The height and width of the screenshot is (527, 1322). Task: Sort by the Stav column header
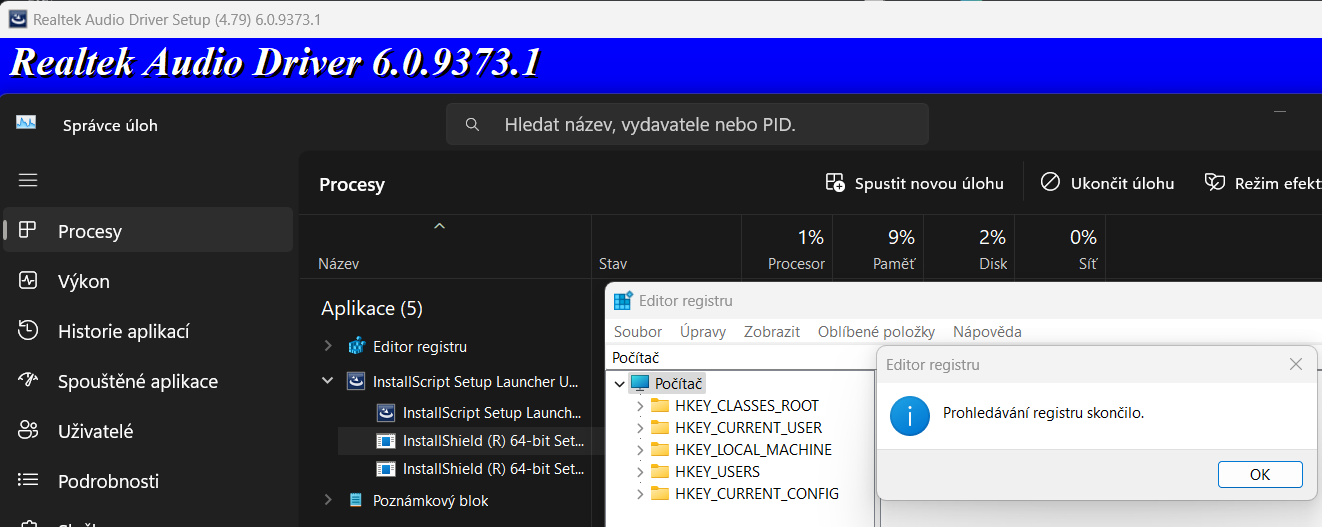click(x=667, y=247)
